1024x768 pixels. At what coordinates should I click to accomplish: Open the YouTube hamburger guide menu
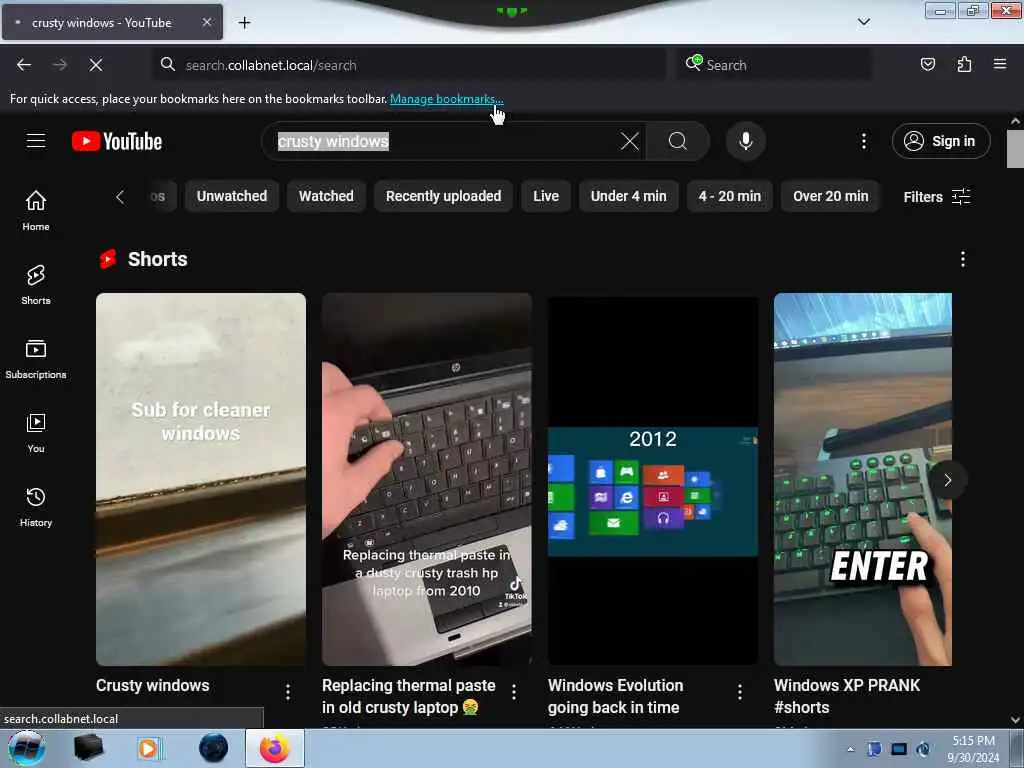[36, 141]
